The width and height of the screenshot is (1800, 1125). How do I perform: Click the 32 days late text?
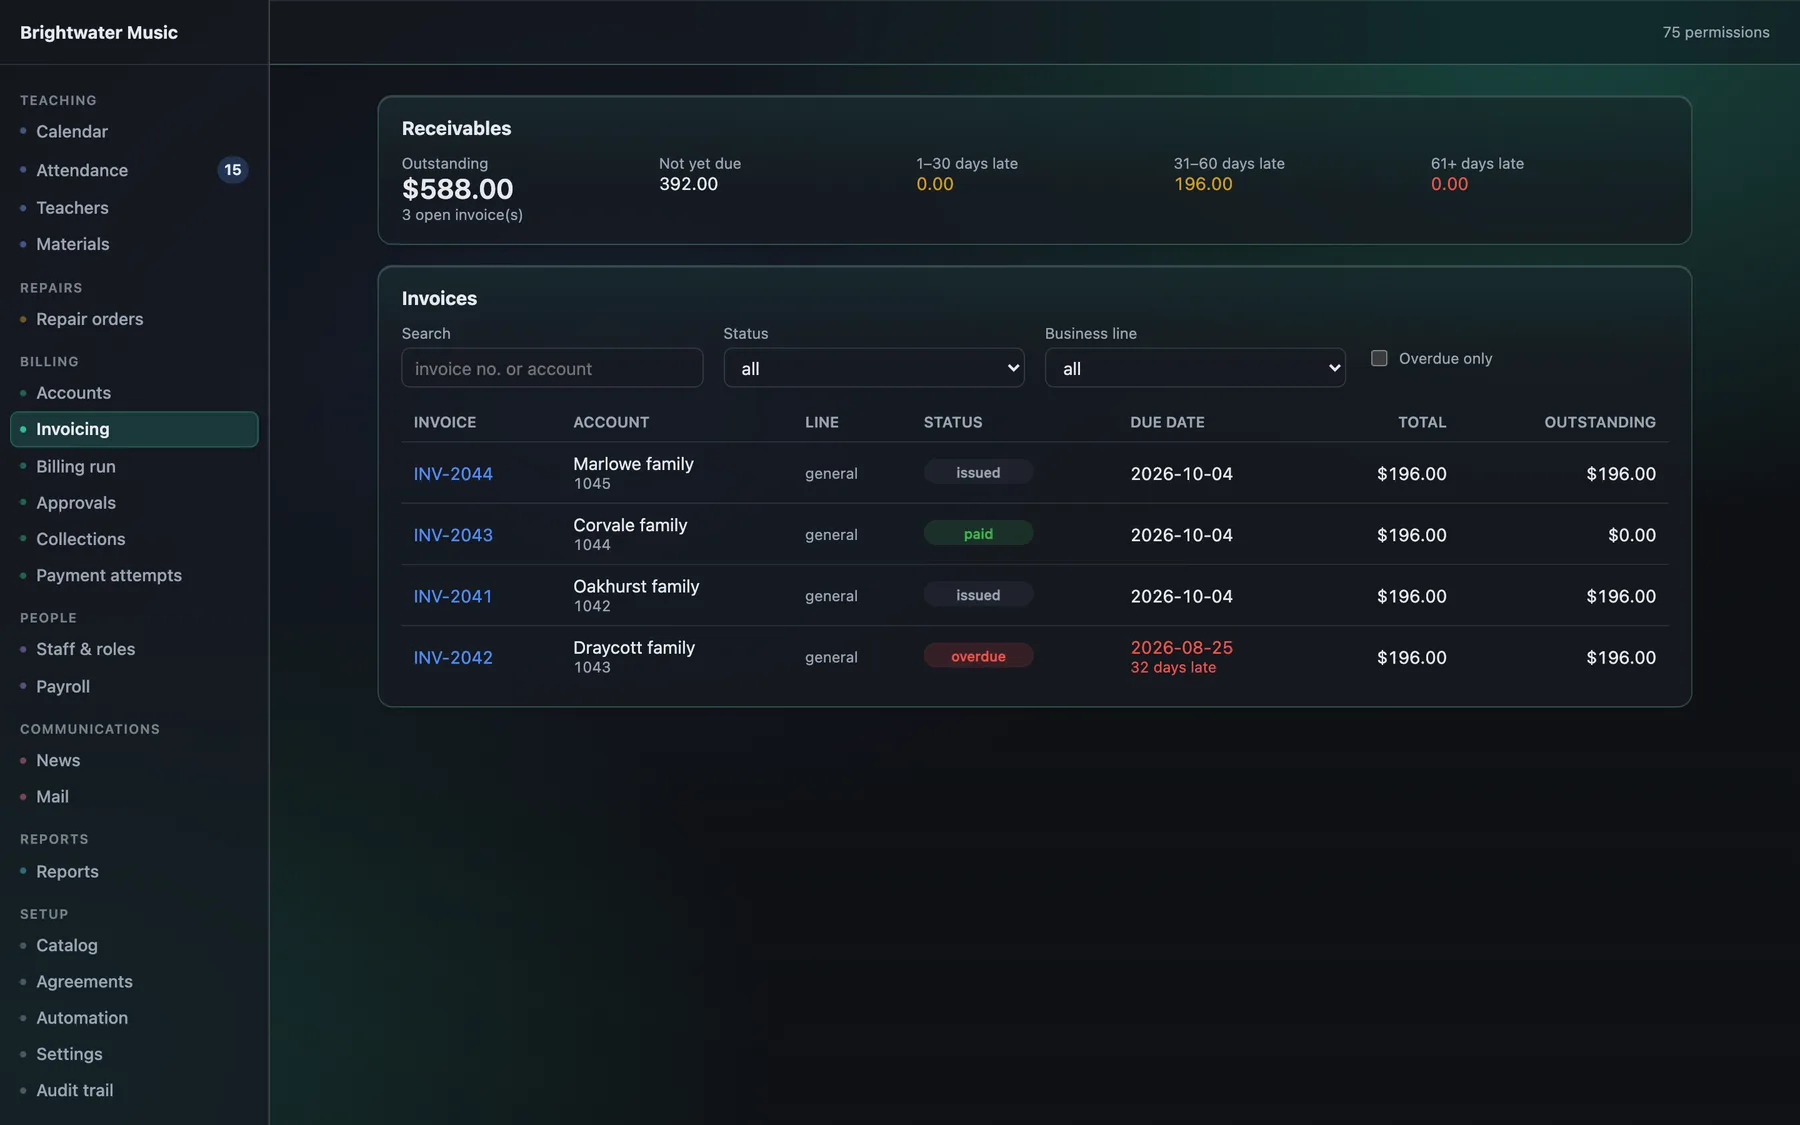1173,668
